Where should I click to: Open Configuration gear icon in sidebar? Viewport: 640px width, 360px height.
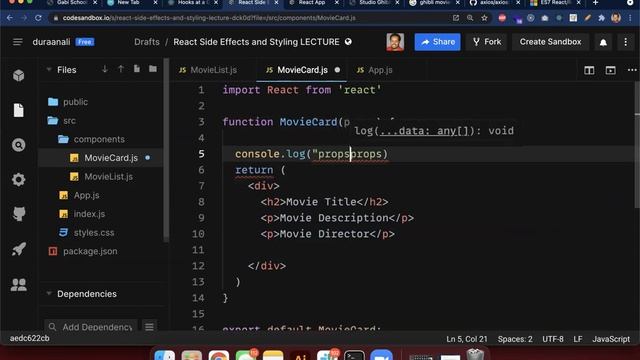point(18,180)
